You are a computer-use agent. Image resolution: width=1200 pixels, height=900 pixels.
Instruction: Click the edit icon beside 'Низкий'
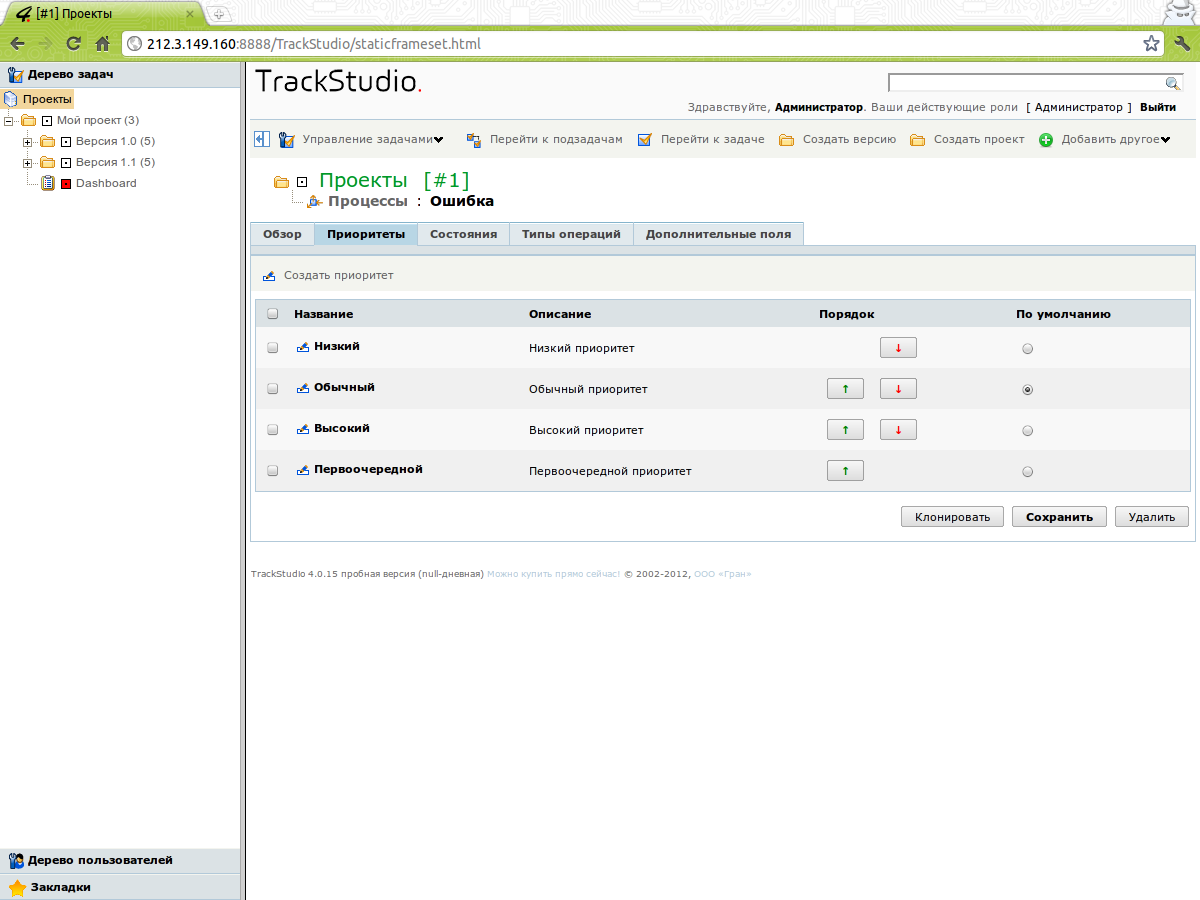click(x=303, y=347)
